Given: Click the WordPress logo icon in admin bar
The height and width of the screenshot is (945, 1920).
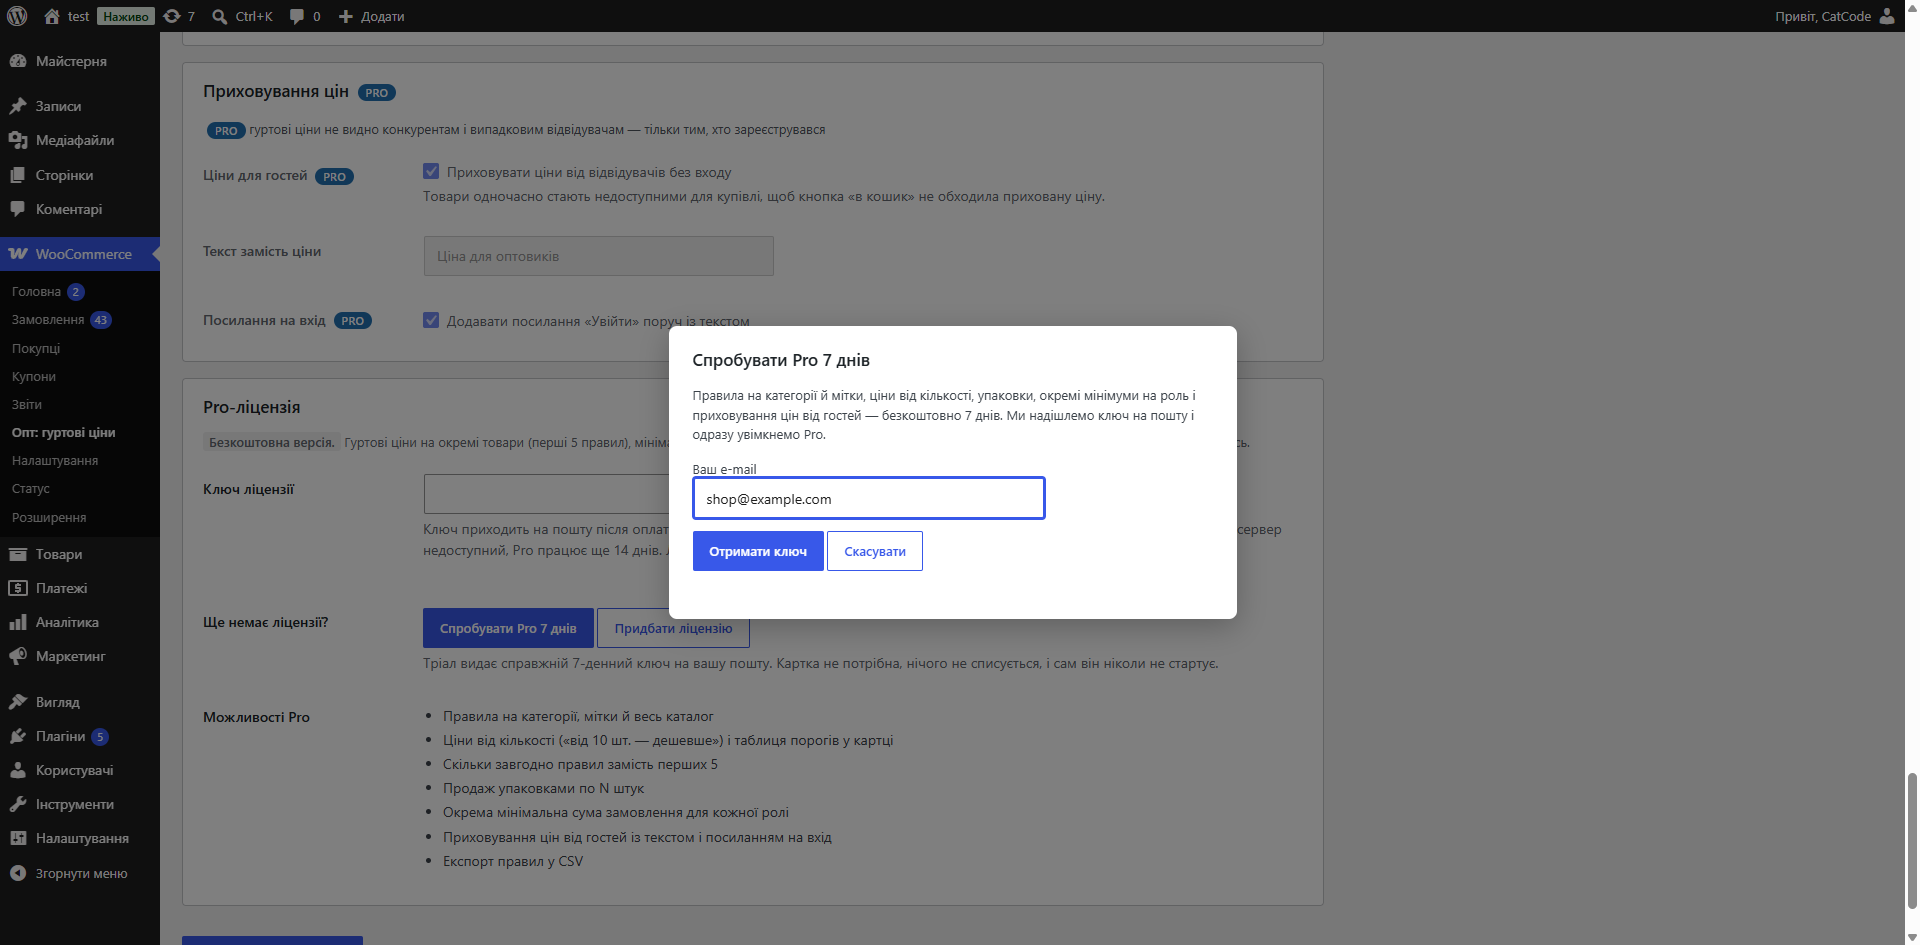Looking at the screenshot, I should (17, 16).
